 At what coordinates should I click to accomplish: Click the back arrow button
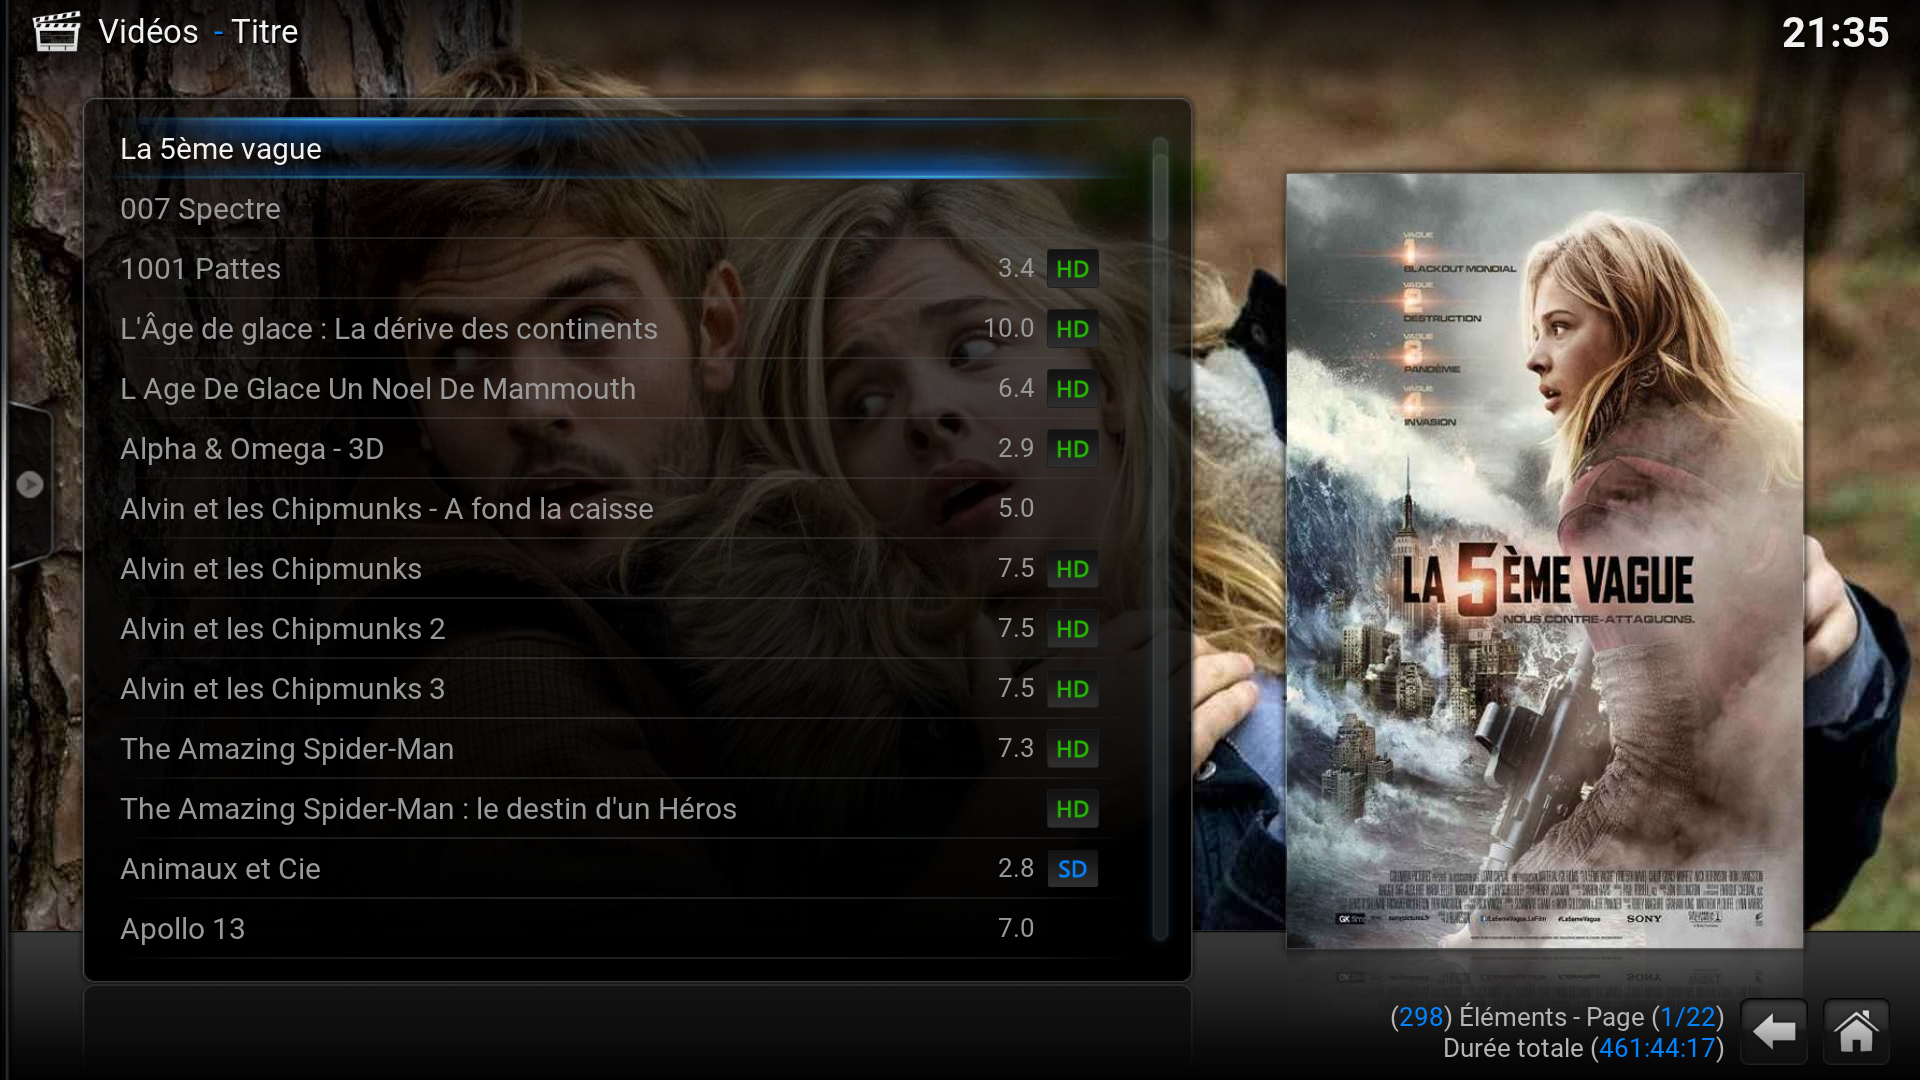[x=1774, y=1031]
